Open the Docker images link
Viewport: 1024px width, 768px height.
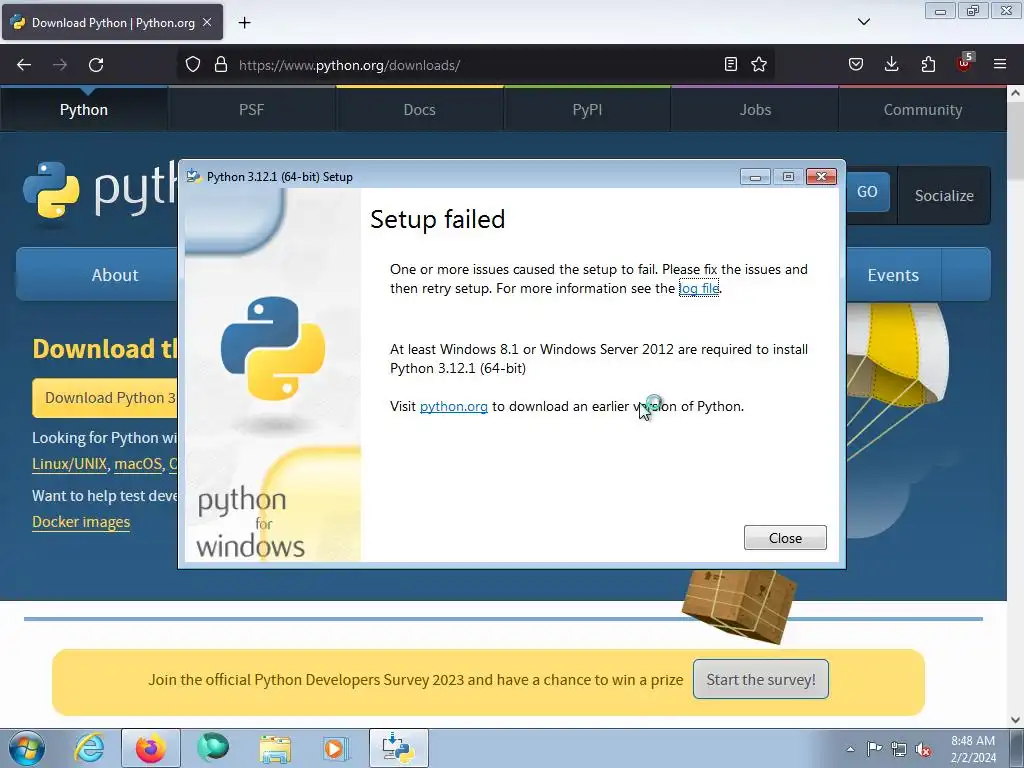(81, 522)
